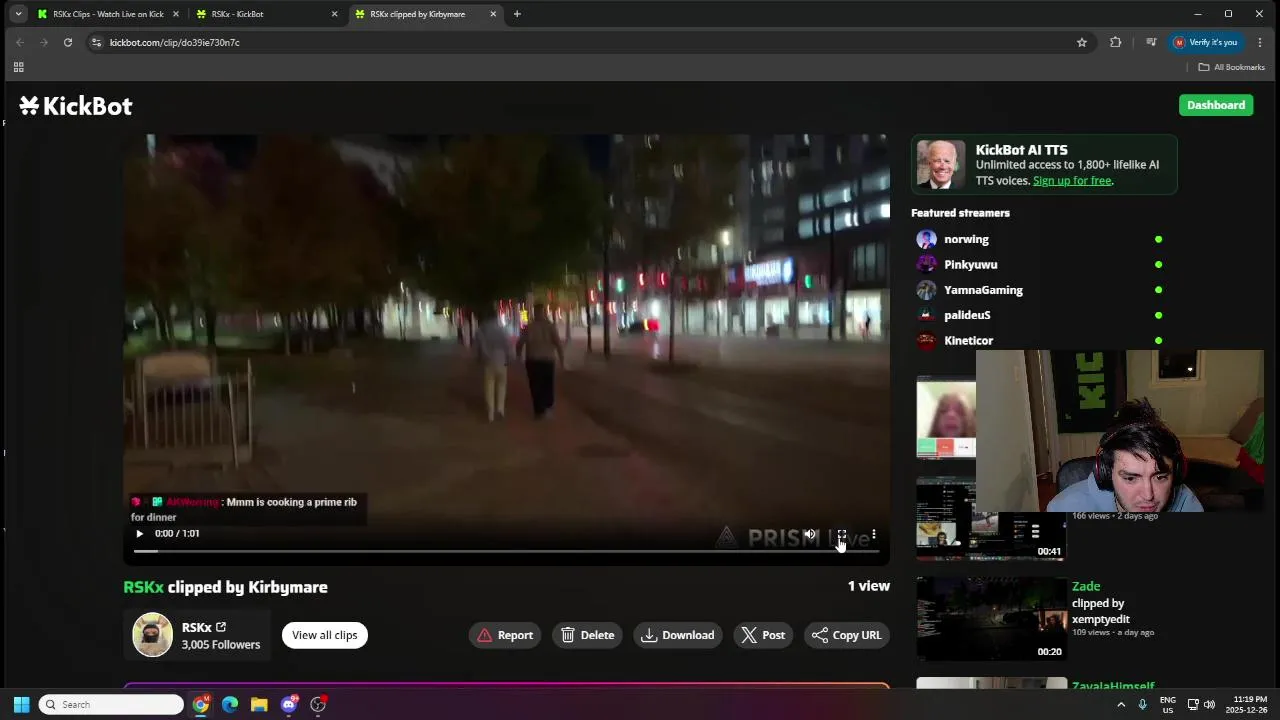Open Chrome's three-dot menu
Viewport: 1280px width, 720px height.
(1260, 42)
